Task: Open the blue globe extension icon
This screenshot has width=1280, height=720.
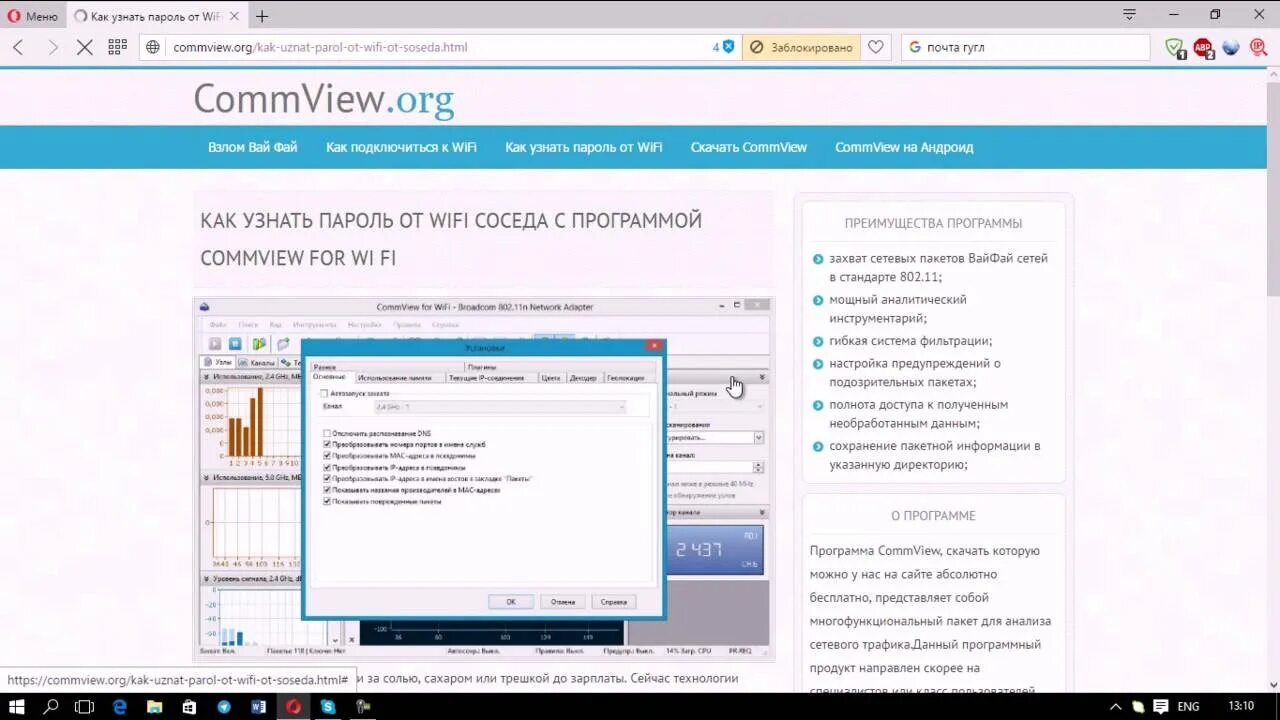Action: click(x=1231, y=47)
